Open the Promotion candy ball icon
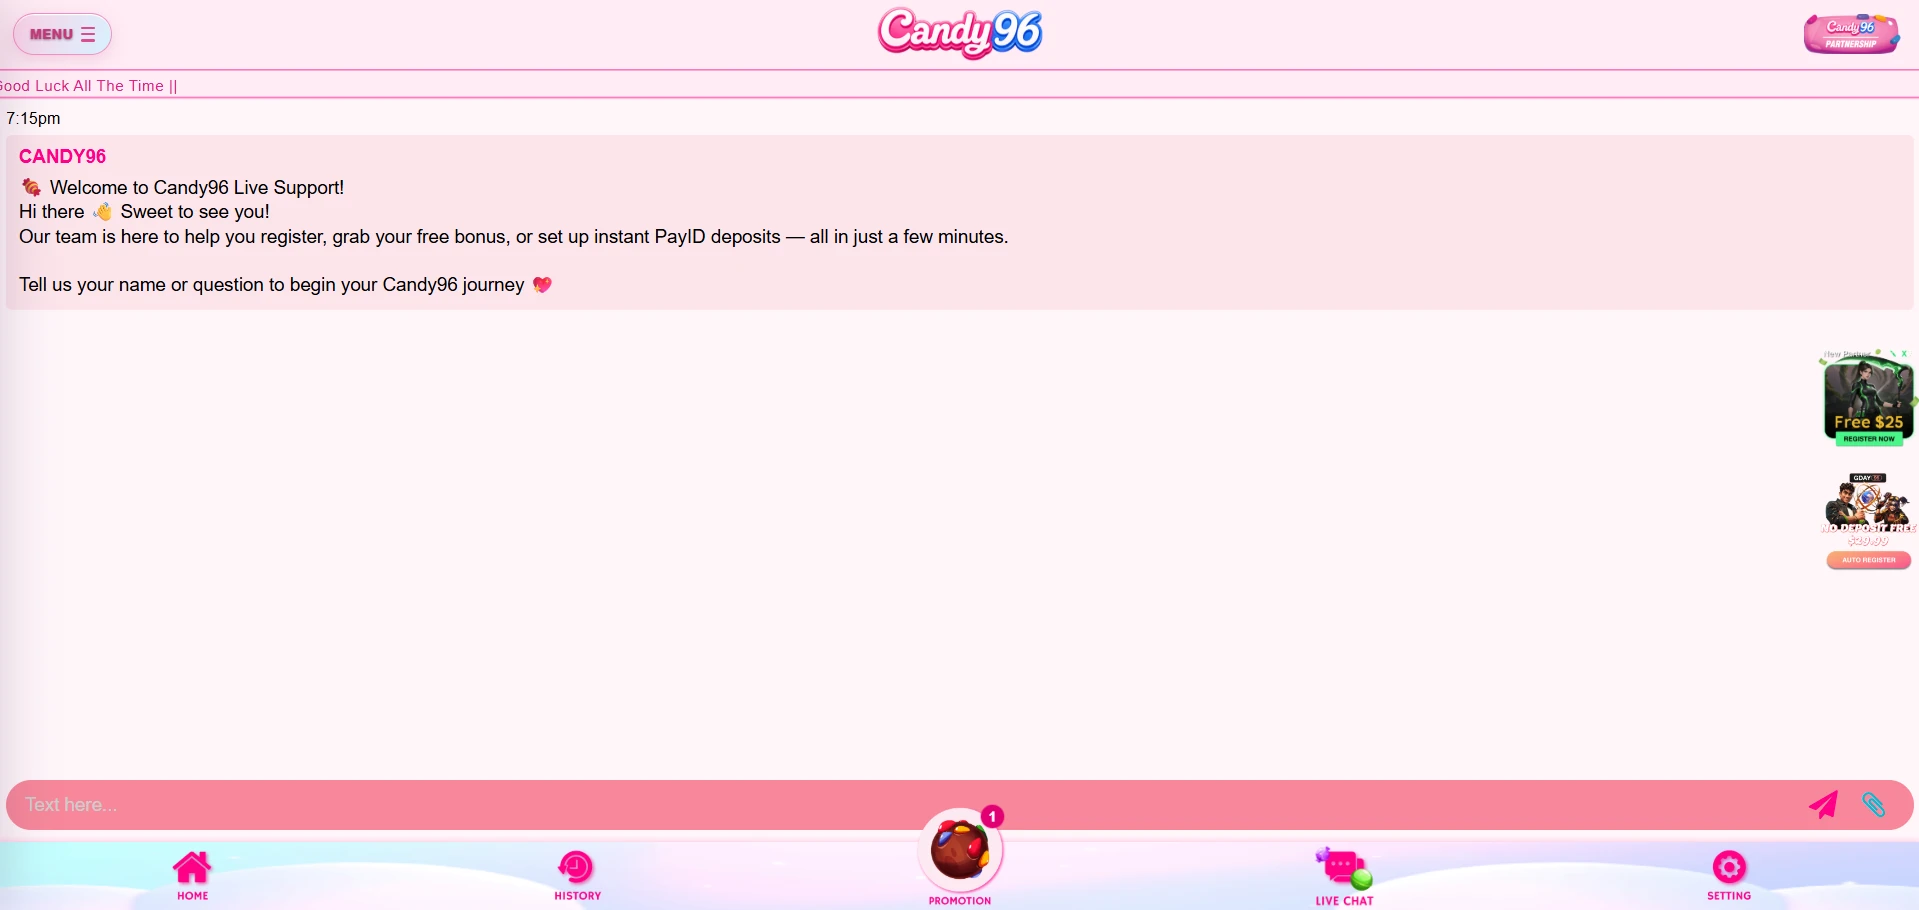The width and height of the screenshot is (1919, 910). tap(960, 851)
